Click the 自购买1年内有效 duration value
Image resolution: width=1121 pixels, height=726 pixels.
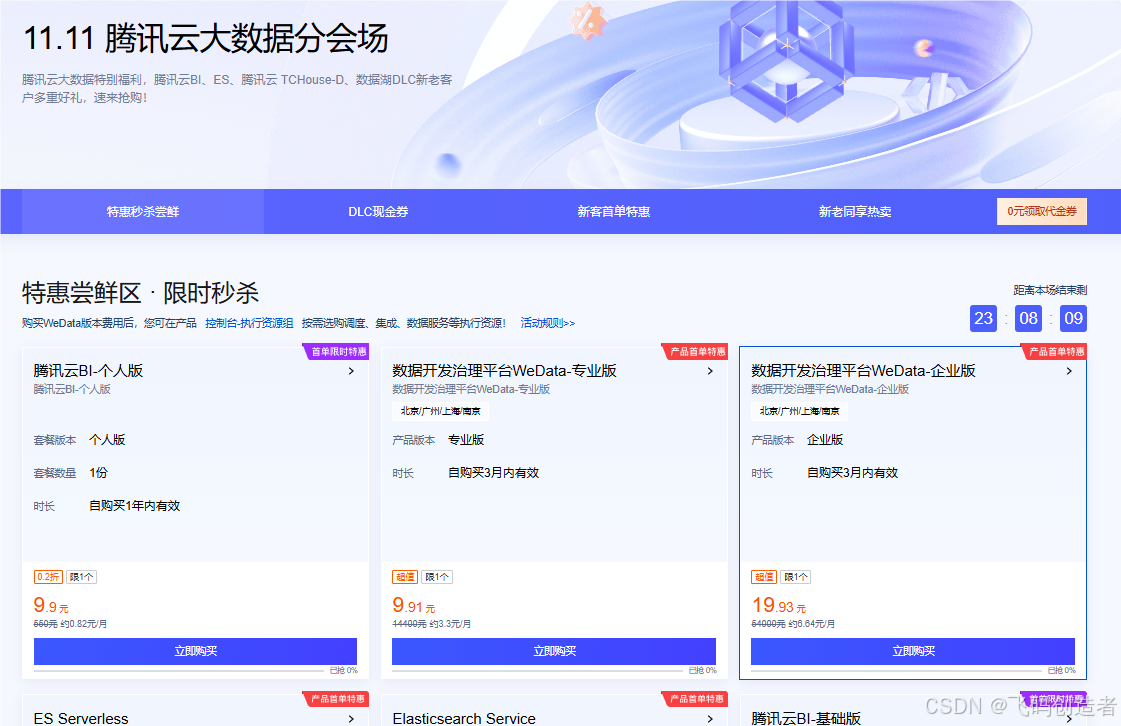[134, 506]
